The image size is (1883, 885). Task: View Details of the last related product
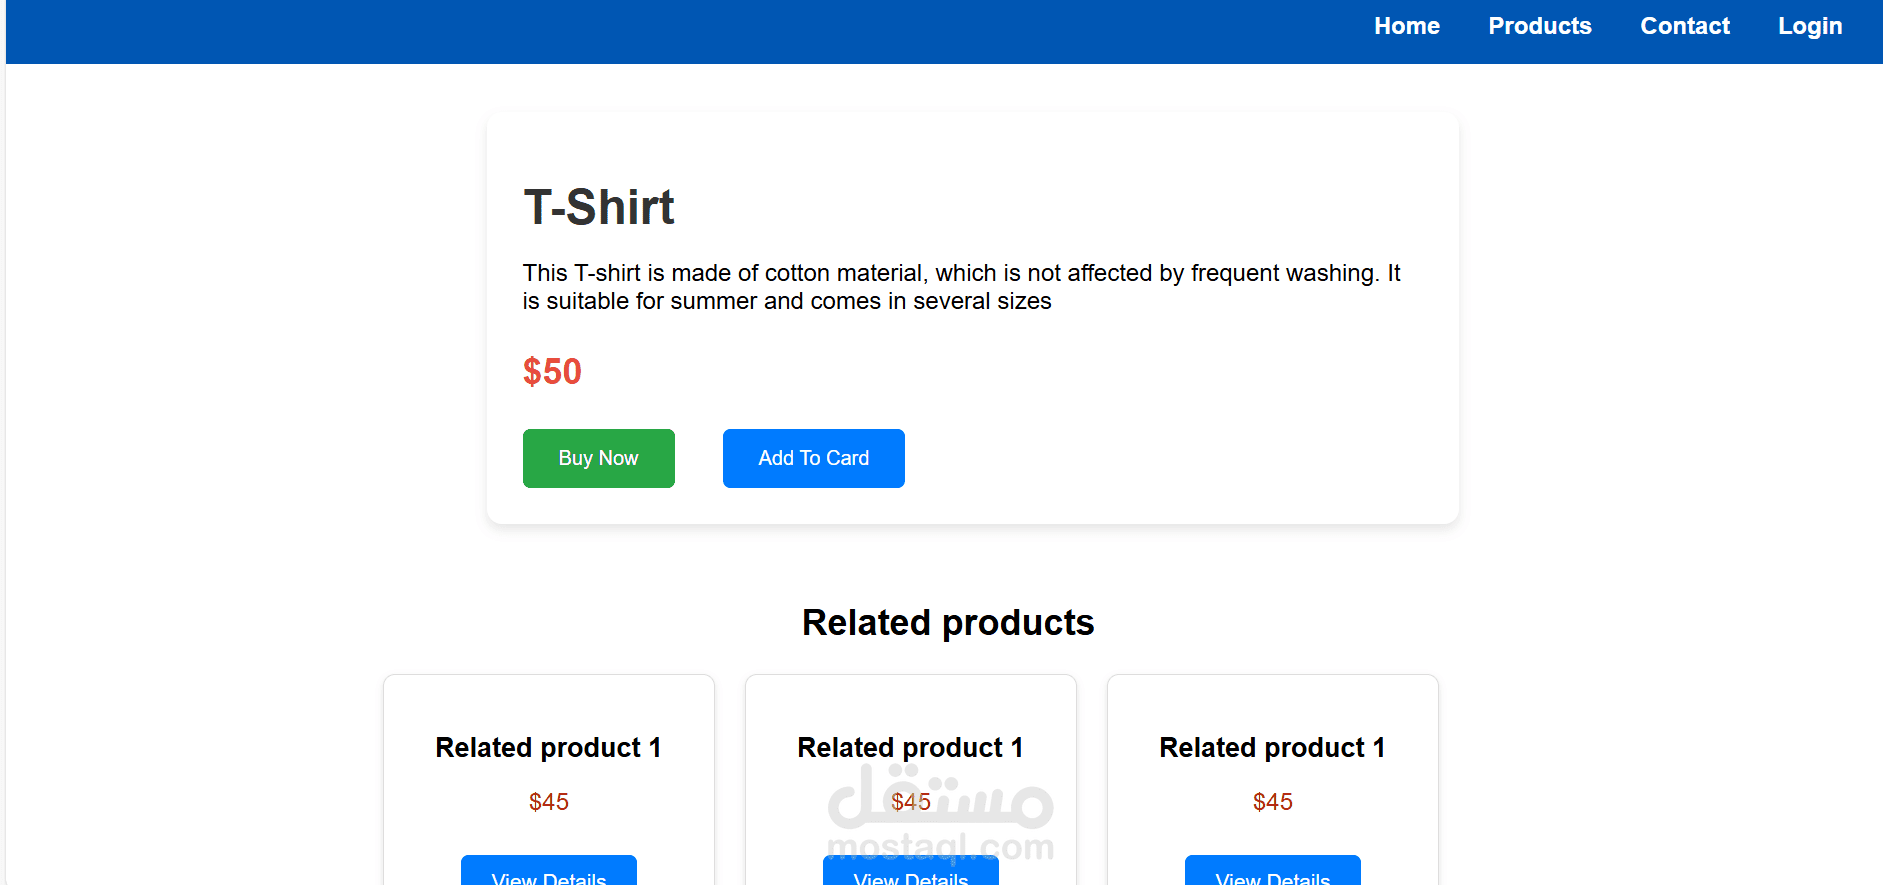[1272, 870]
